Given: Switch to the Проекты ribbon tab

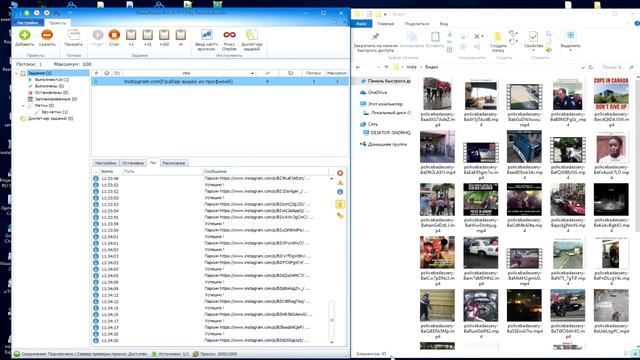Looking at the screenshot, I should pyautogui.click(x=57, y=23).
